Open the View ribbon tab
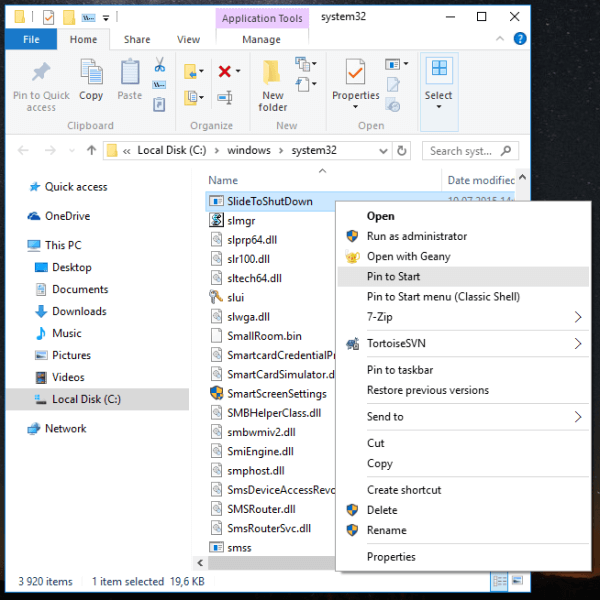Screen dimensions: 600x600 tap(188, 39)
